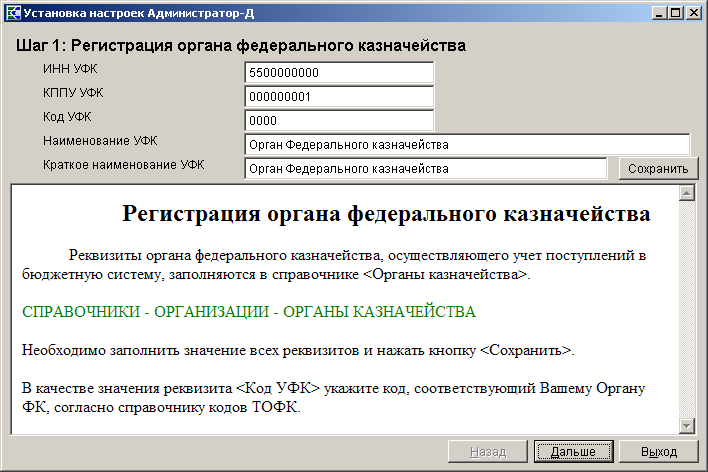
Task: Click the application icon in title bar
Action: [x=13, y=13]
